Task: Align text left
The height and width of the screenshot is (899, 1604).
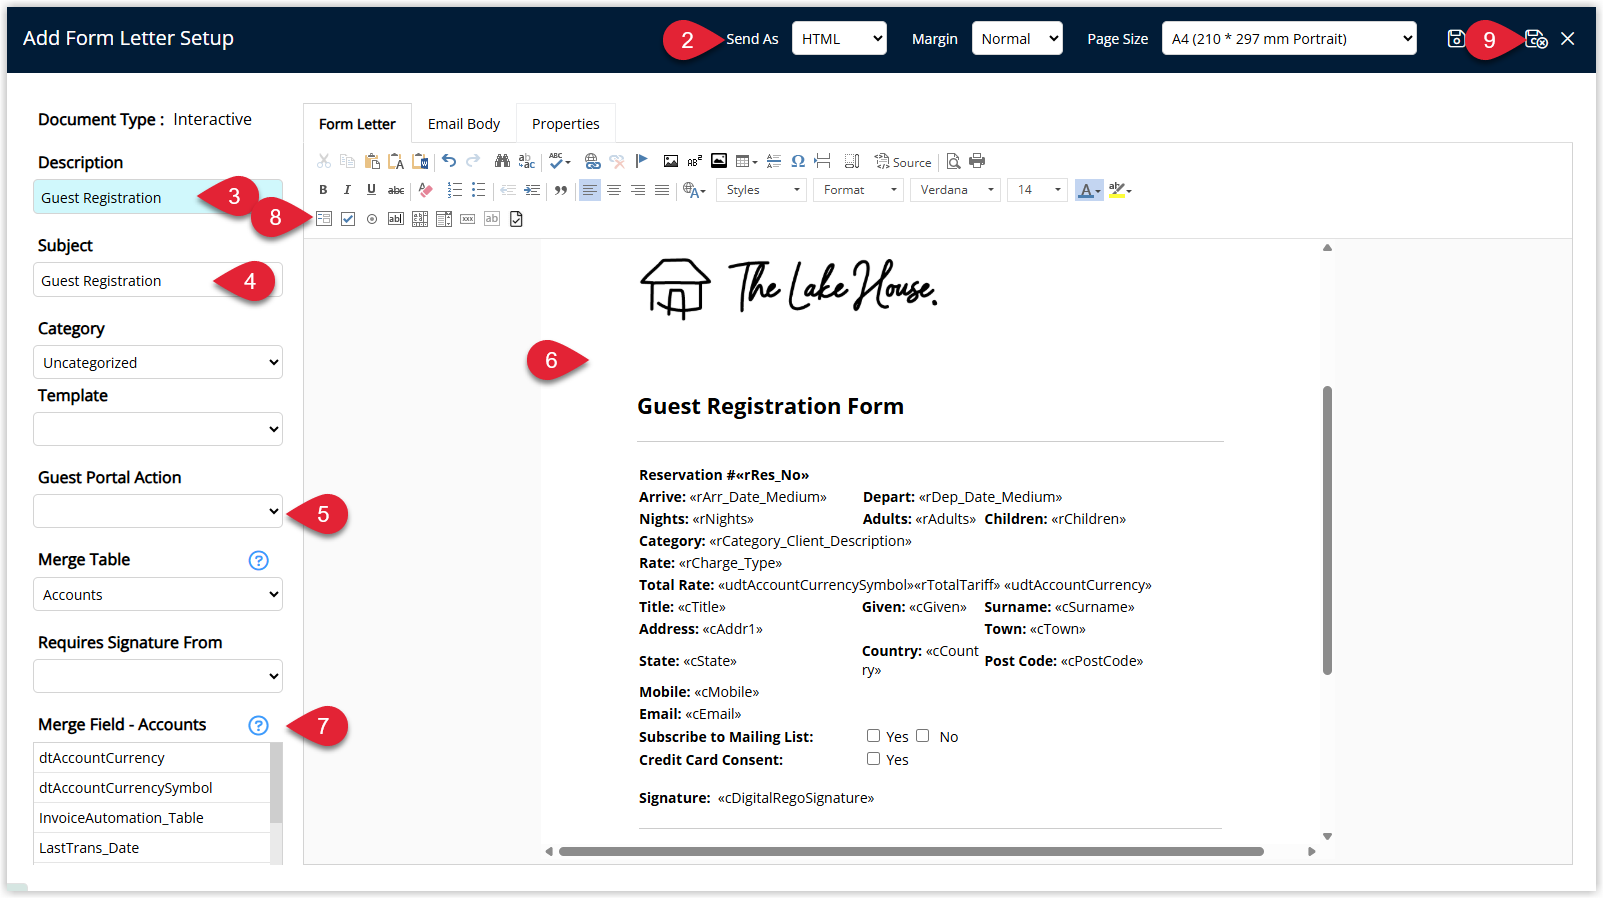Action: [590, 190]
